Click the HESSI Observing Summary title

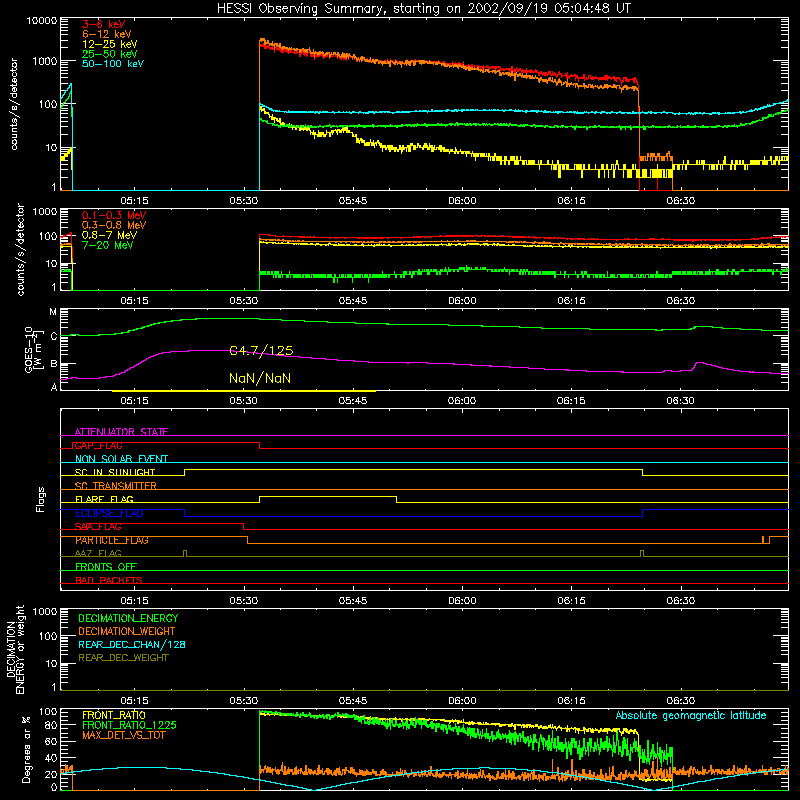tap(423, 9)
